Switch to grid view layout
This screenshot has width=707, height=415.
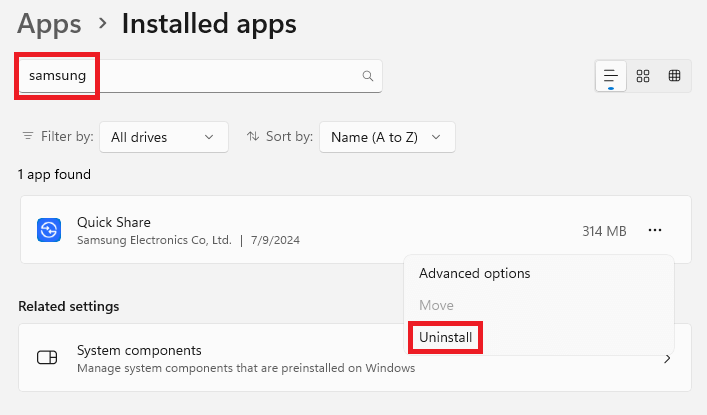point(643,76)
